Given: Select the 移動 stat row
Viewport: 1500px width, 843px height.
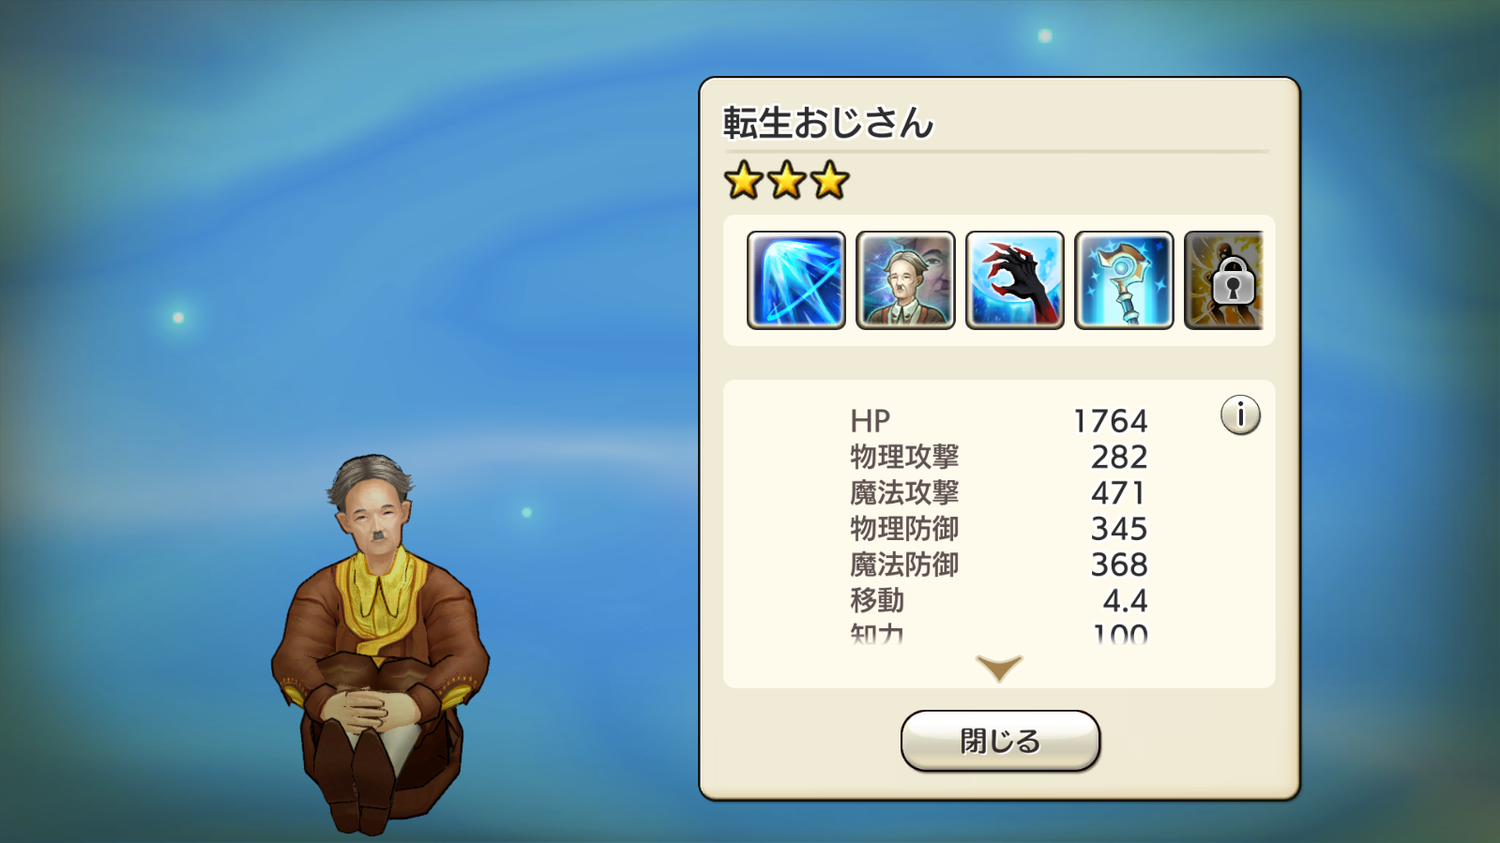Looking at the screenshot, I should pyautogui.click(x=999, y=601).
